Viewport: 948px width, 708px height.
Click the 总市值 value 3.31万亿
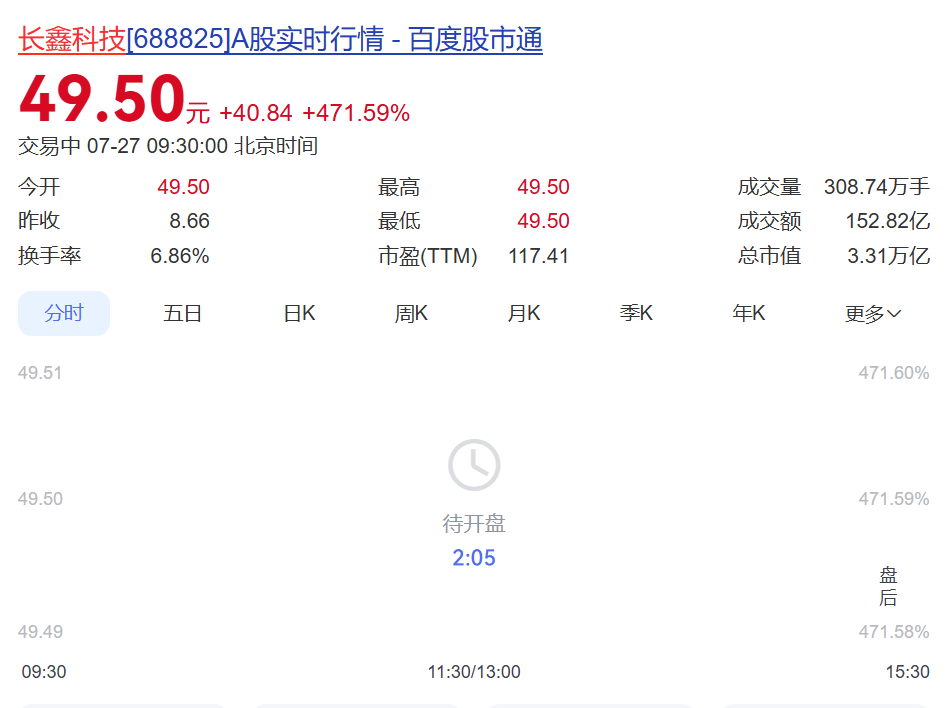[888, 256]
